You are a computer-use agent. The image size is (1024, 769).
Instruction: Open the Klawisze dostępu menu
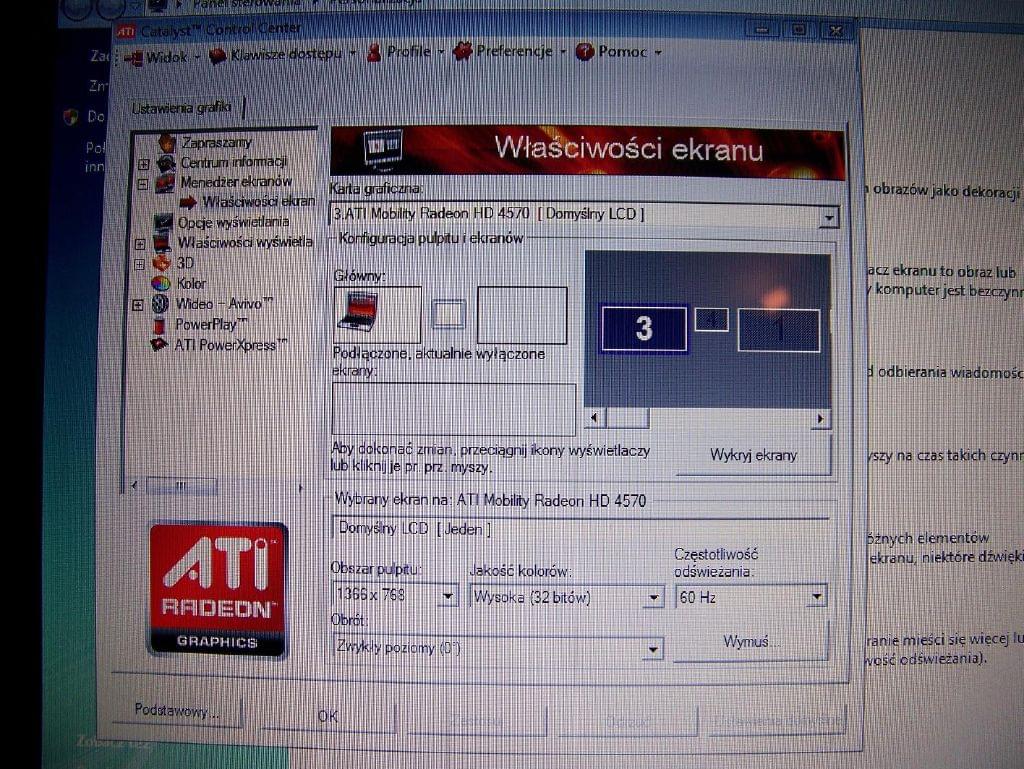tap(285, 54)
